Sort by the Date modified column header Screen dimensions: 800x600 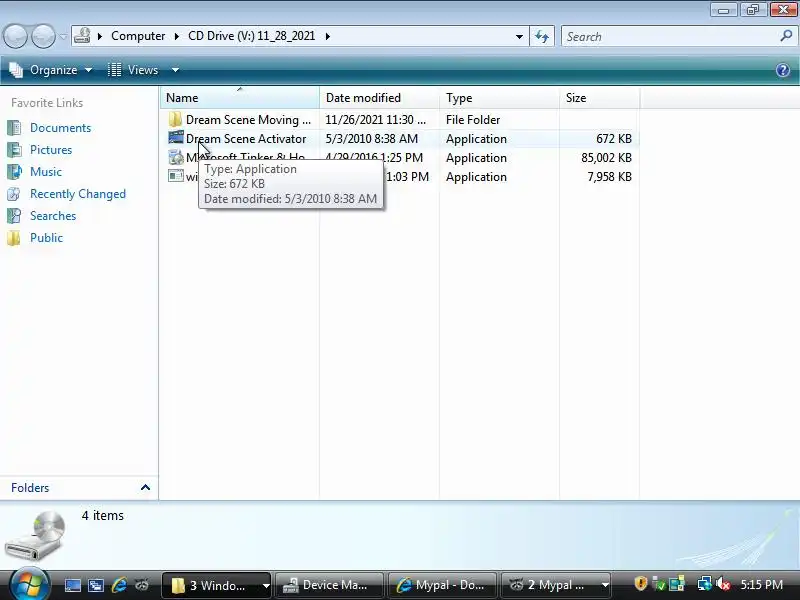pyautogui.click(x=379, y=97)
